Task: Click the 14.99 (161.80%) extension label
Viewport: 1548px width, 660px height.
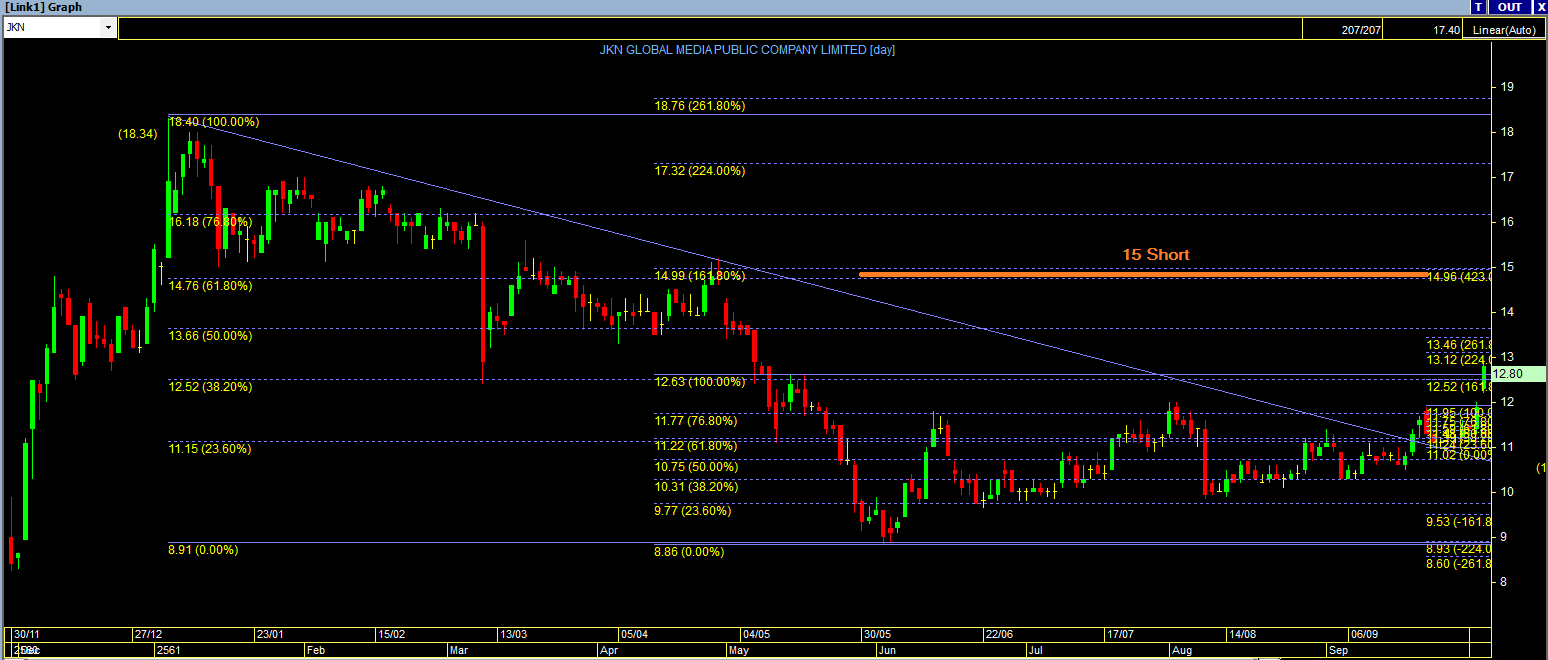Action: click(x=700, y=275)
